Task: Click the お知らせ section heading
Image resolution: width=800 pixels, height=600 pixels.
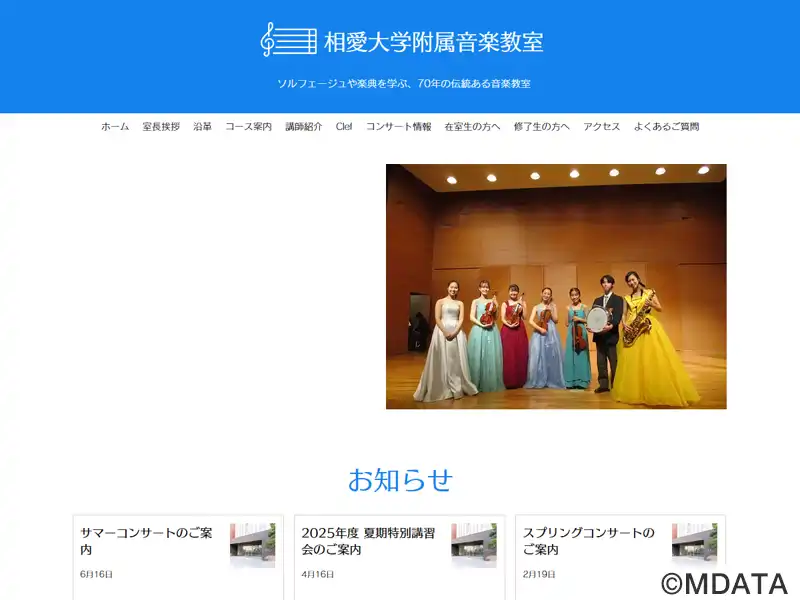Action: click(400, 480)
